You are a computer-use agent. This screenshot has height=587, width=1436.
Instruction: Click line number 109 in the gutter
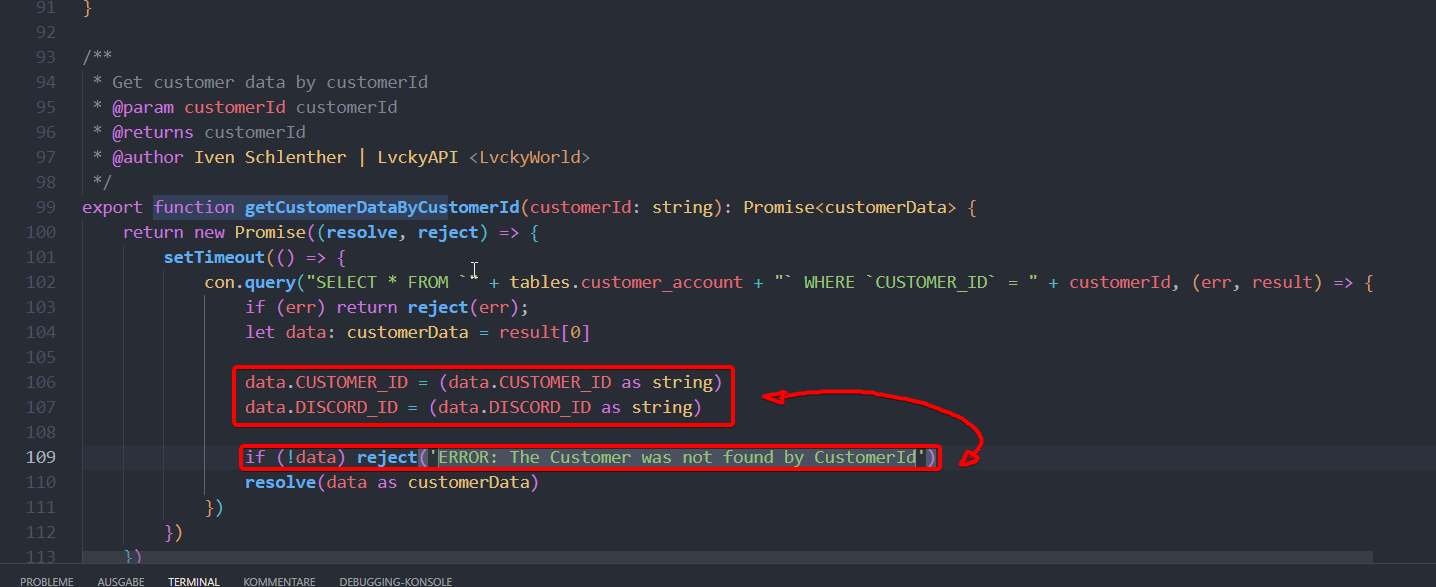point(40,457)
